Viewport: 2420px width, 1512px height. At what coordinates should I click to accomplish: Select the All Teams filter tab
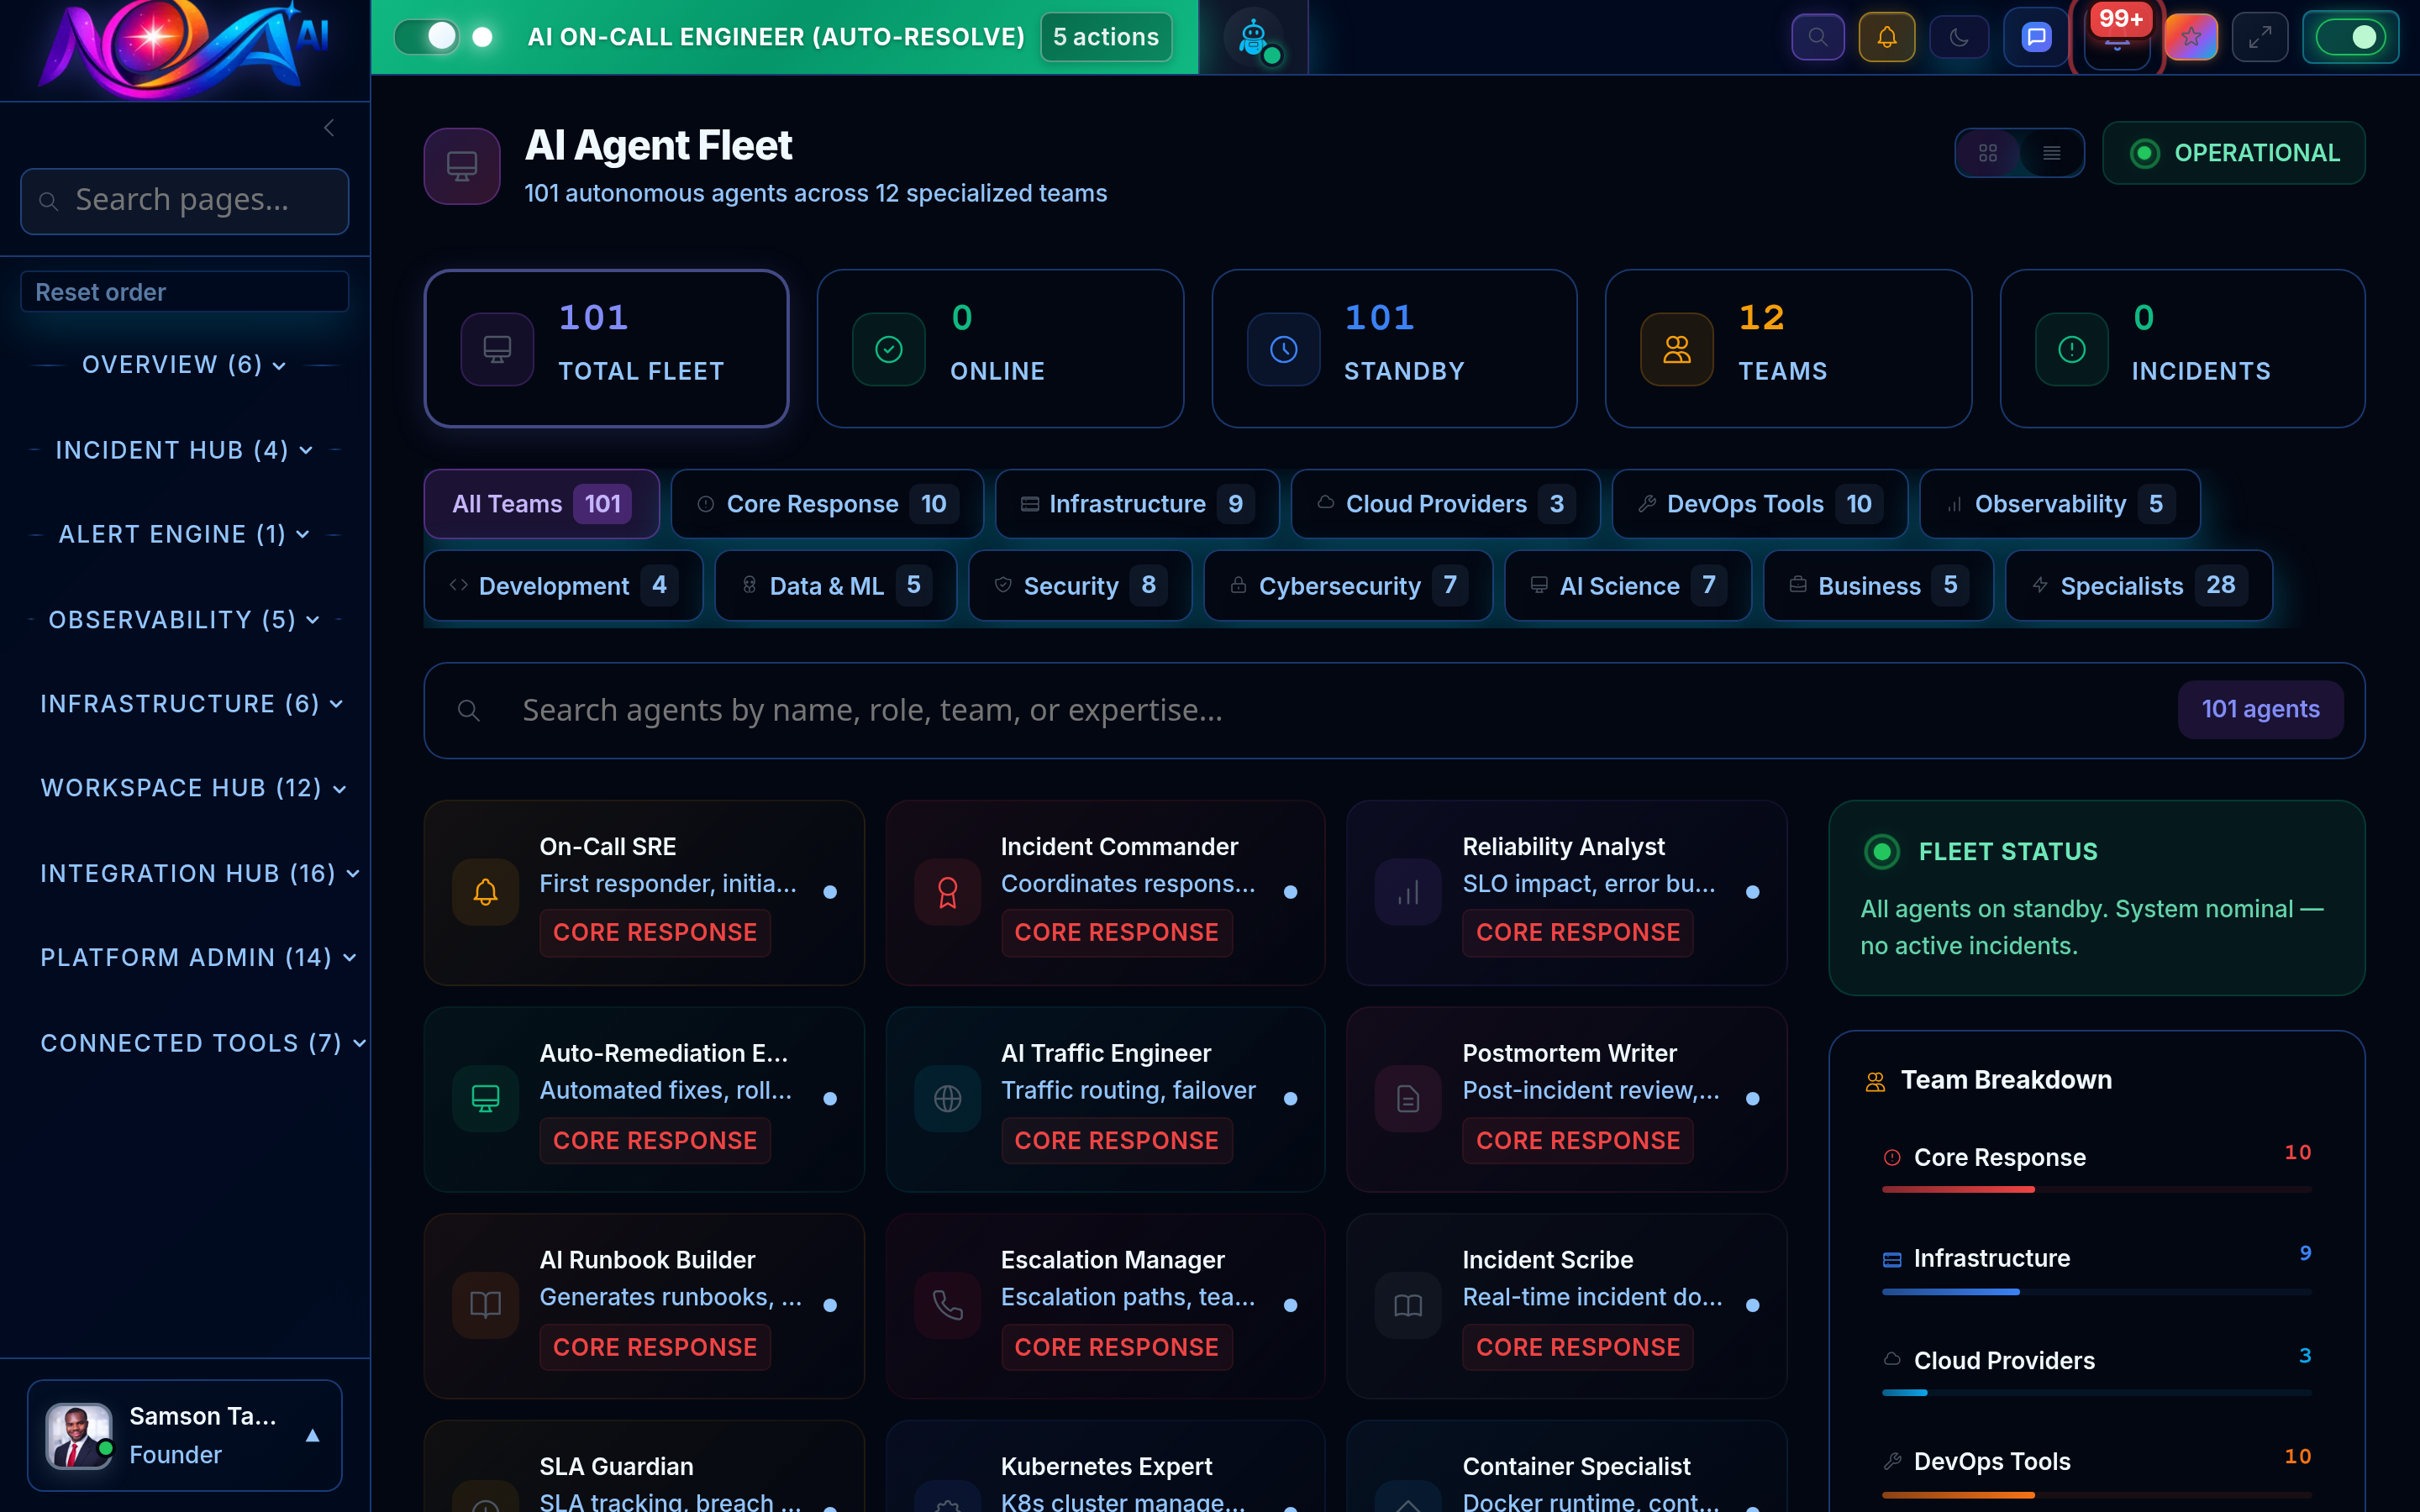pos(540,504)
